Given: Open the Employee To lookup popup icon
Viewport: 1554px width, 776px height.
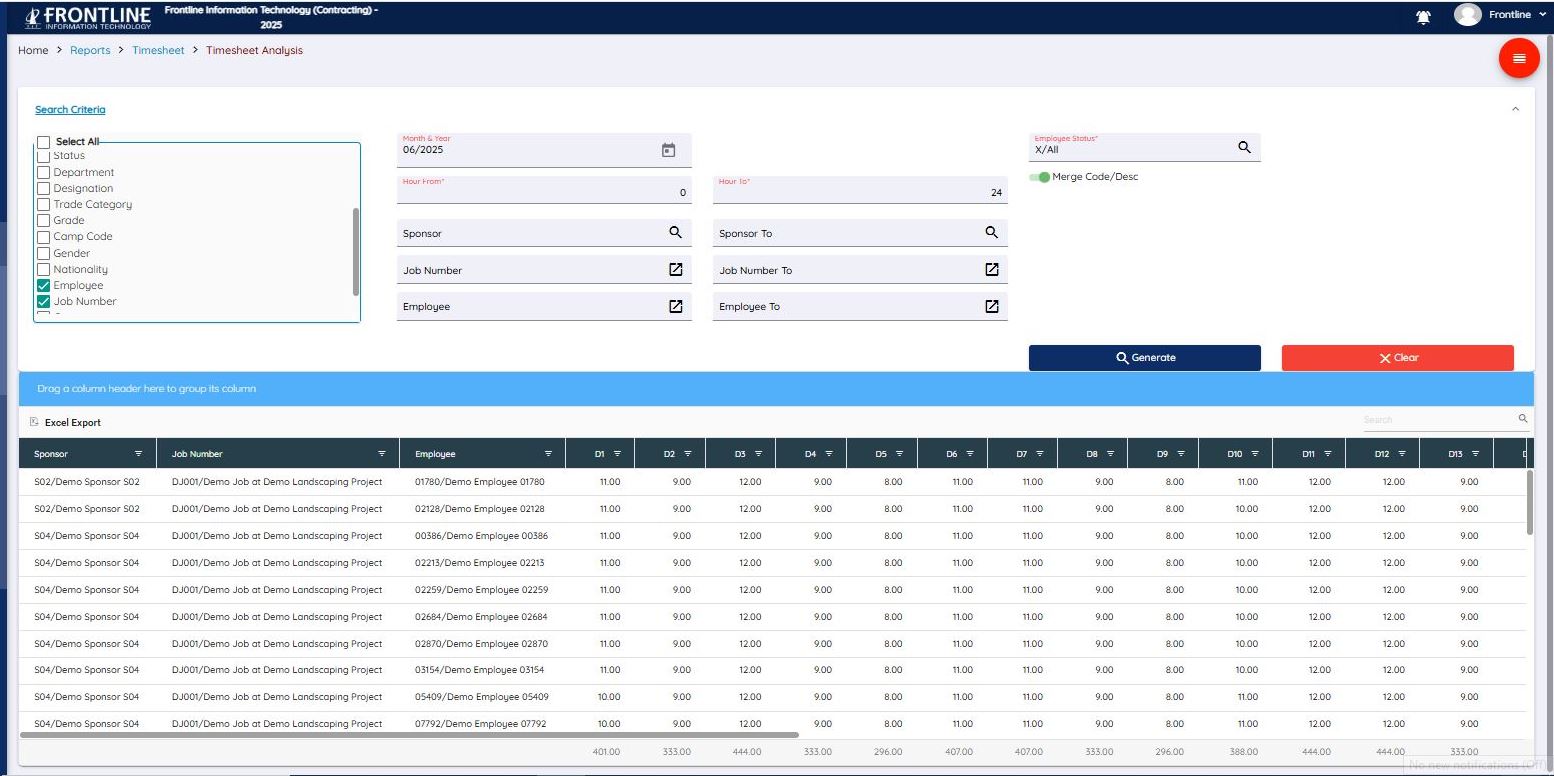Looking at the screenshot, I should pyautogui.click(x=991, y=306).
